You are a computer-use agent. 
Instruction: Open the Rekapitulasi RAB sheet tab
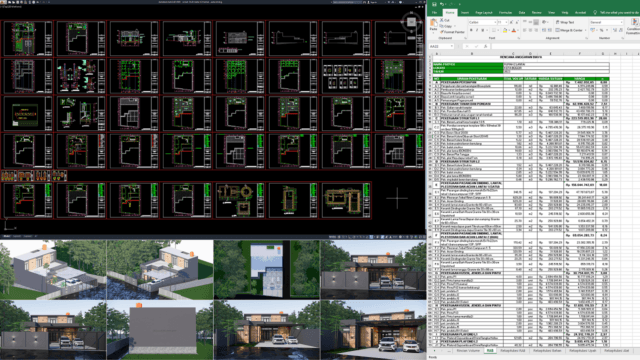(513, 351)
